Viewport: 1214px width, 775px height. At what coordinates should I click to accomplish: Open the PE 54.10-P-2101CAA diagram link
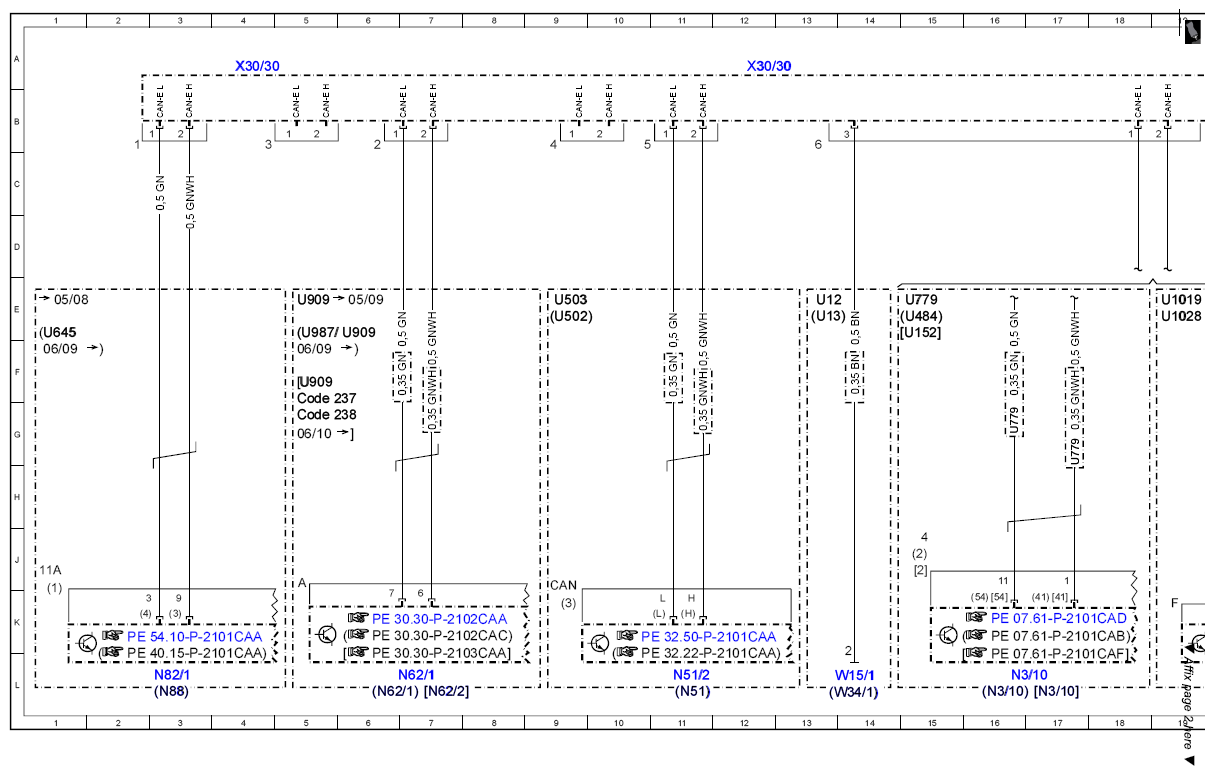[195, 636]
